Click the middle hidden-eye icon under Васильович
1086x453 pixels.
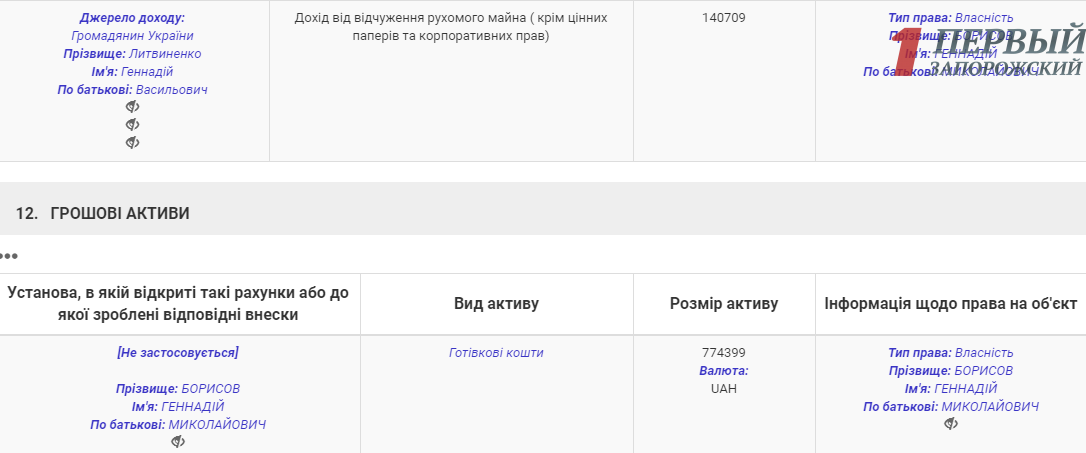(x=132, y=125)
